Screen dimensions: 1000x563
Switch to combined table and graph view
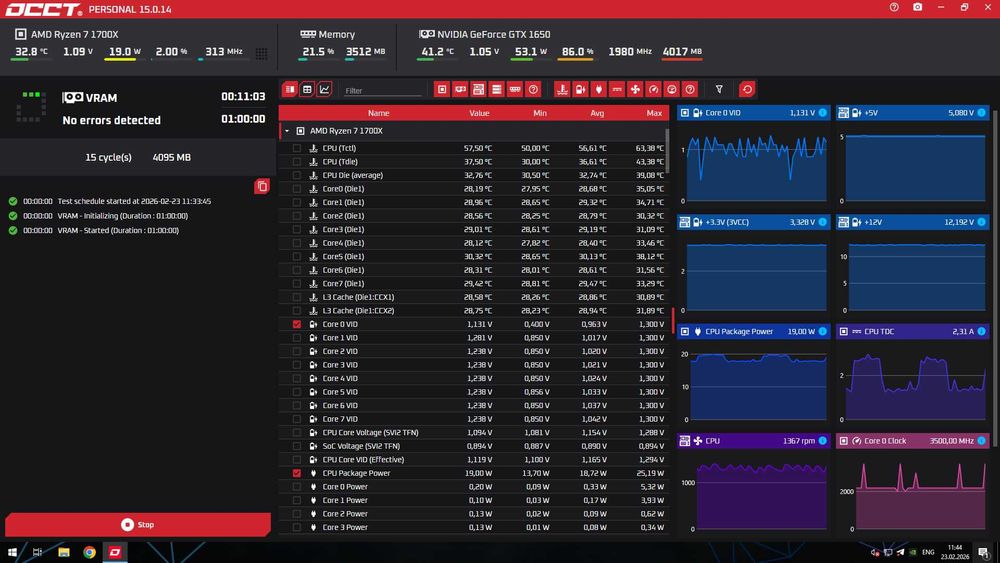tap(290, 89)
